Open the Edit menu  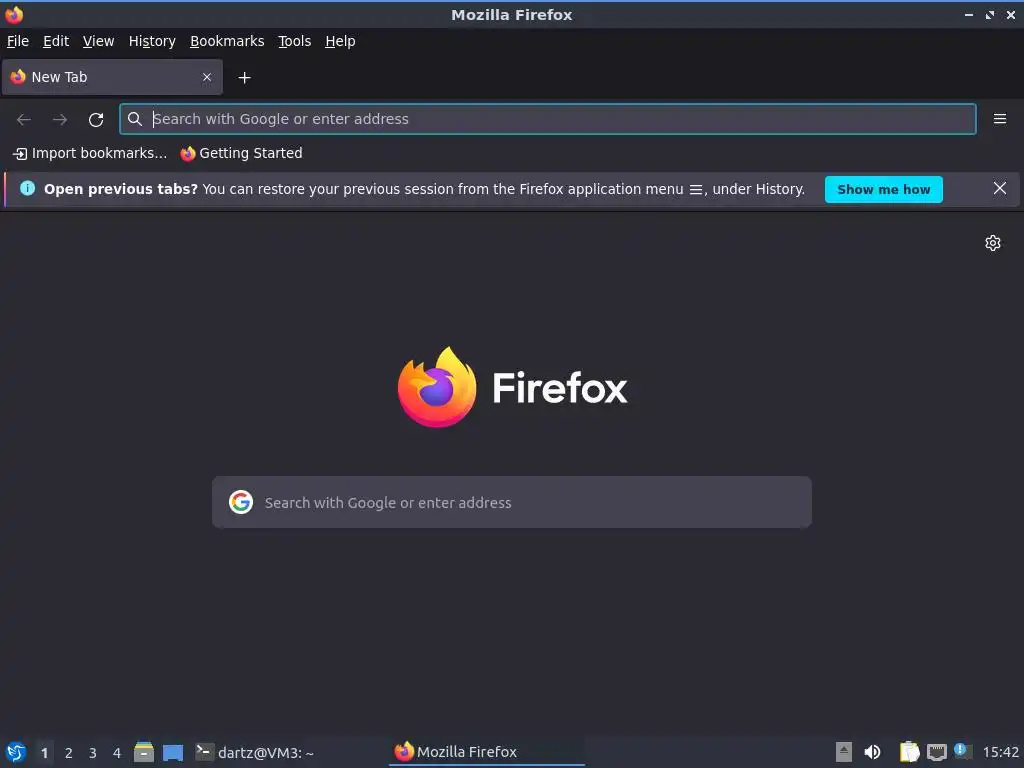click(56, 41)
